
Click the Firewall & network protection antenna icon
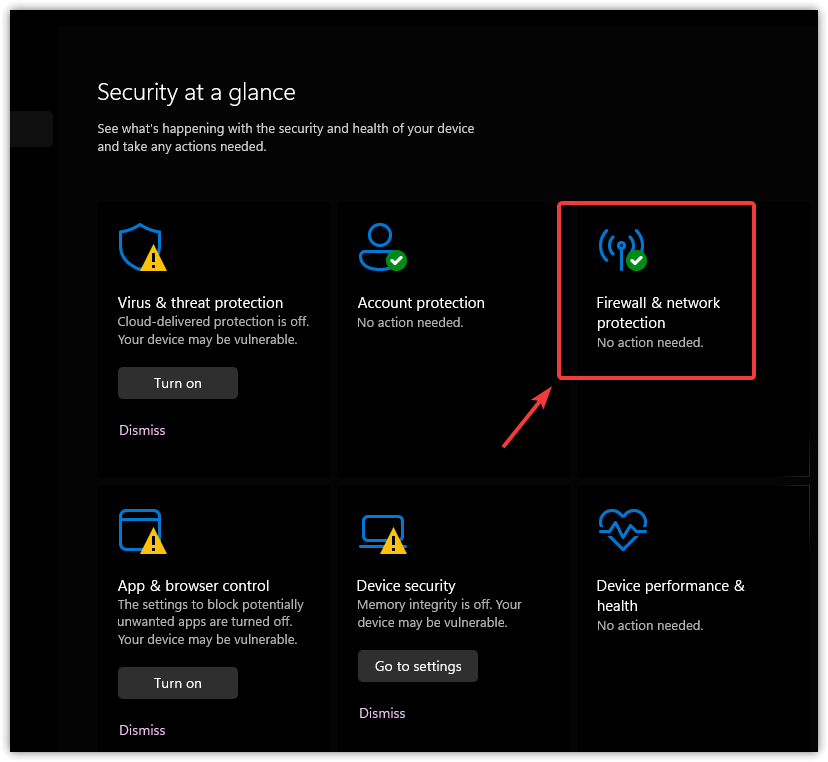621,248
